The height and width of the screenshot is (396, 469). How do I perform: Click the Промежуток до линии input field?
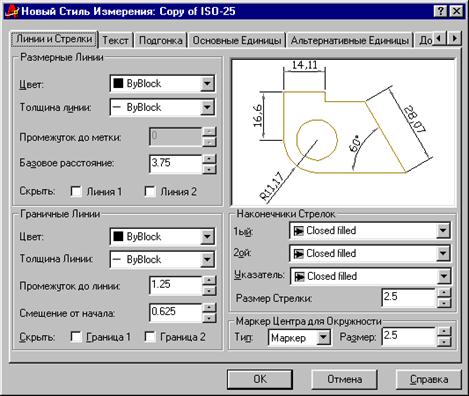pos(176,285)
